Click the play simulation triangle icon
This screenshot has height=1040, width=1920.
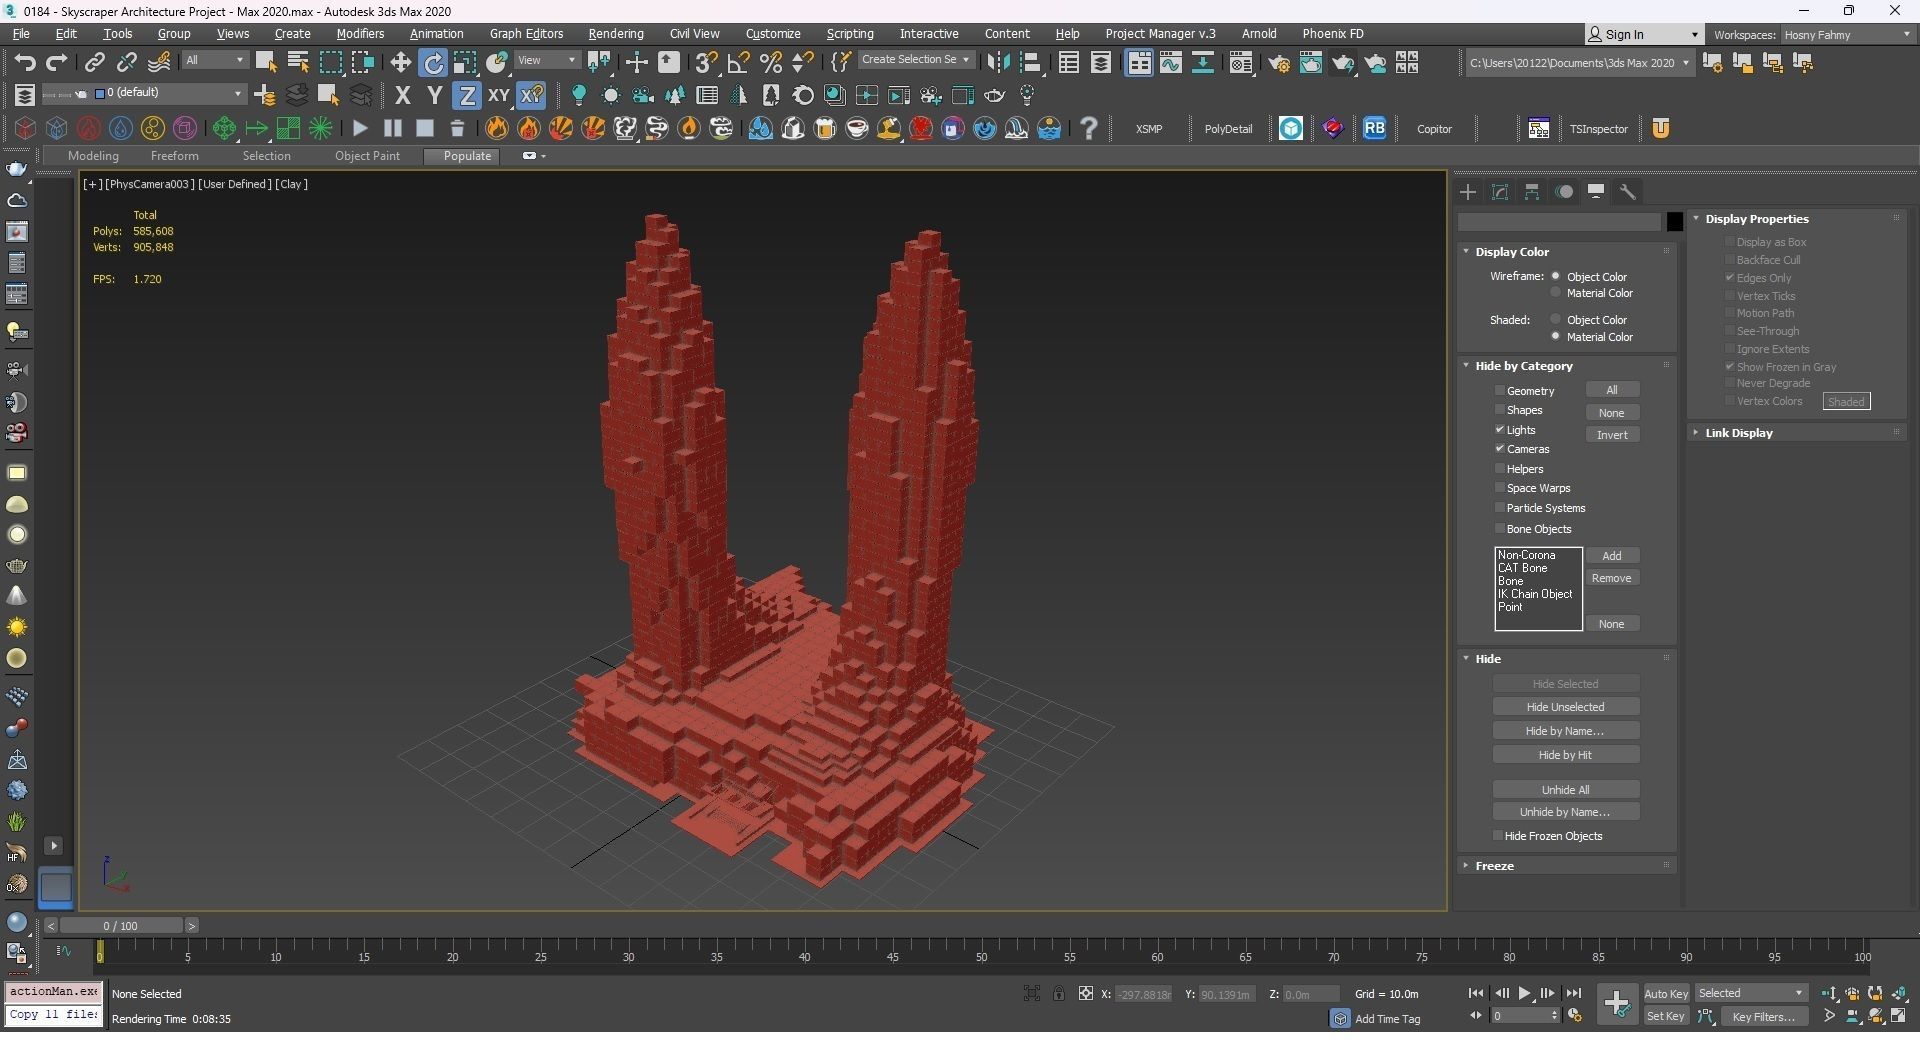360,128
